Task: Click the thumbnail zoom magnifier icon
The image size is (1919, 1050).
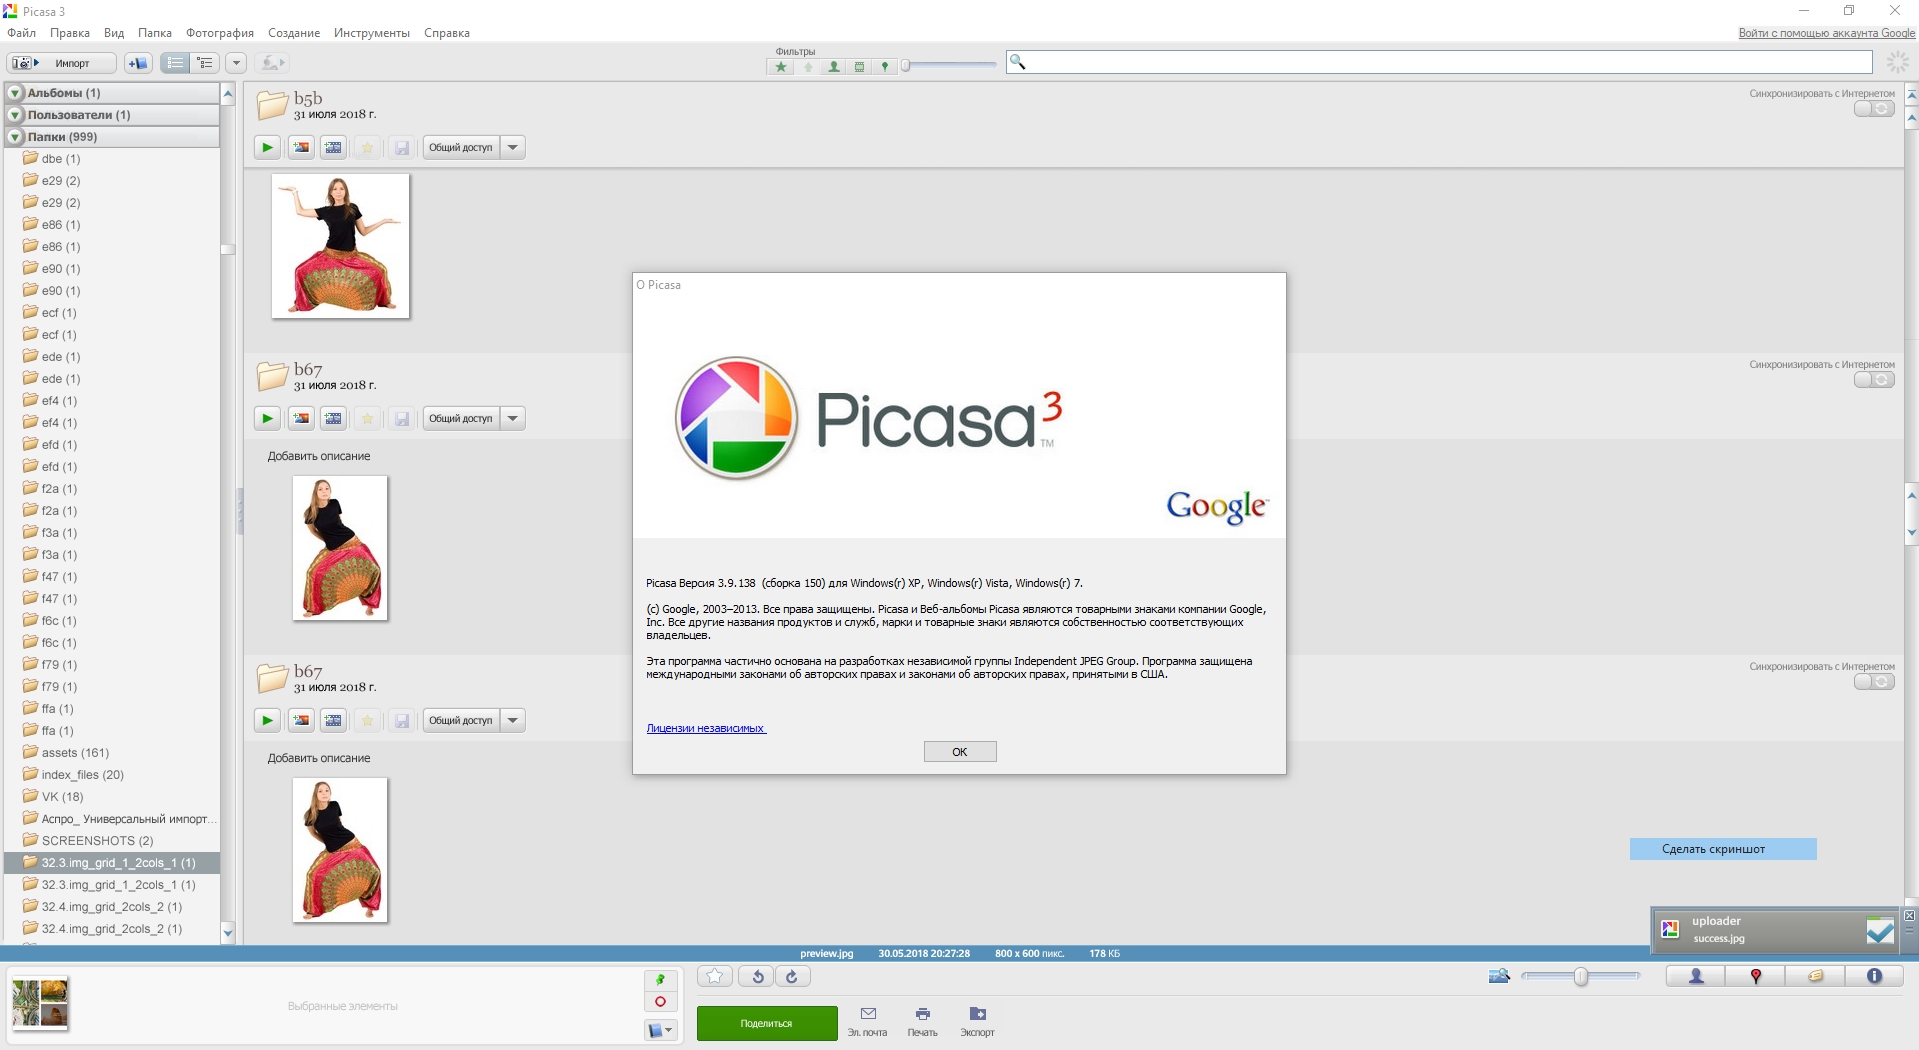Action: pos(1499,976)
